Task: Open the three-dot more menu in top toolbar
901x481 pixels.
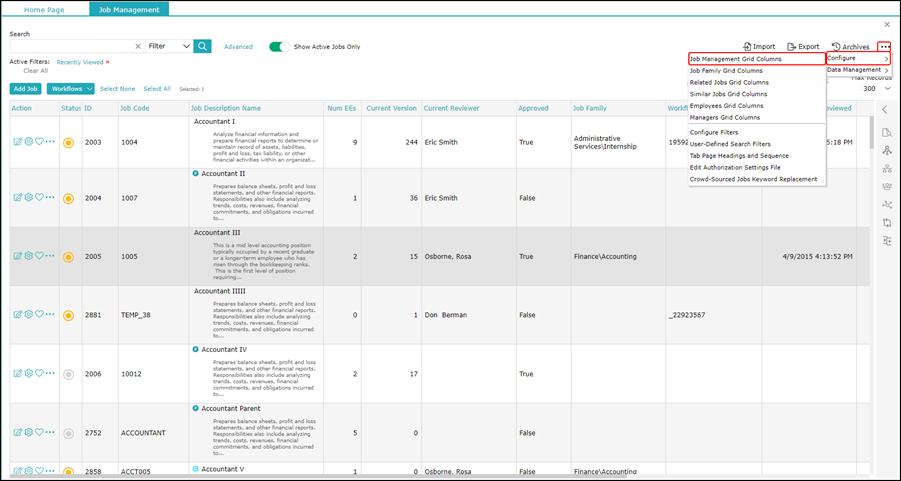Action: click(884, 47)
